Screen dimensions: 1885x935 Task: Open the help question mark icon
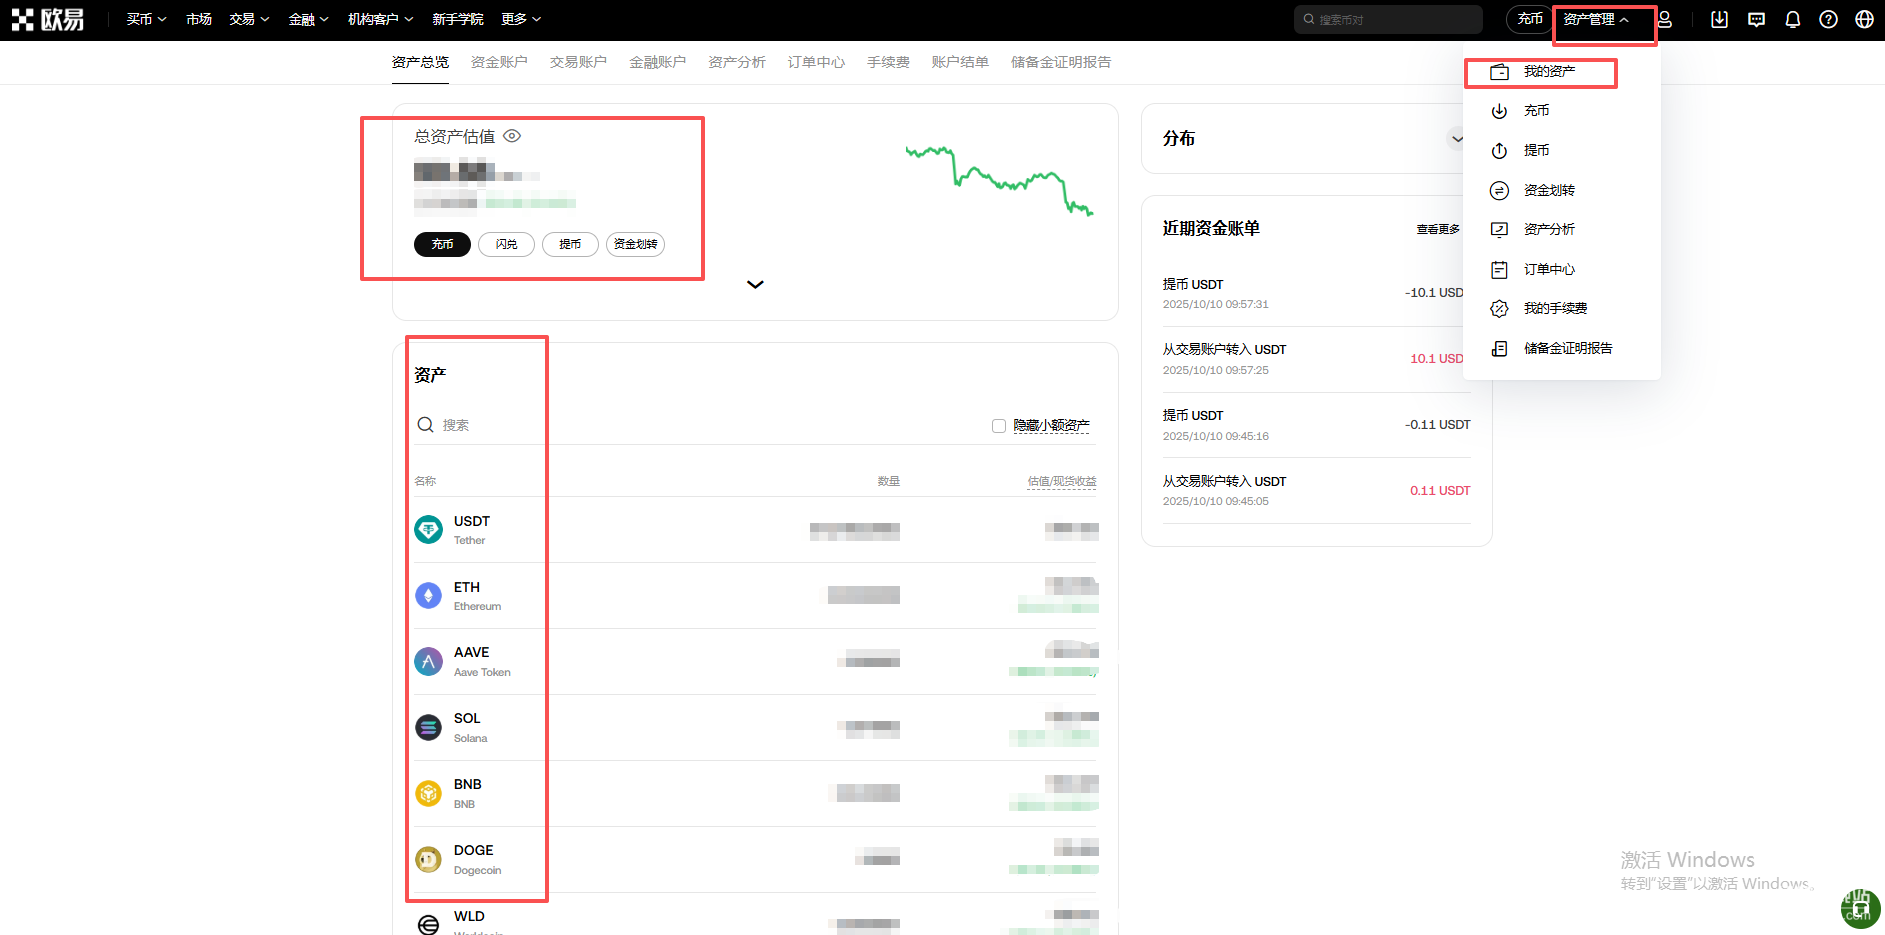(x=1828, y=19)
